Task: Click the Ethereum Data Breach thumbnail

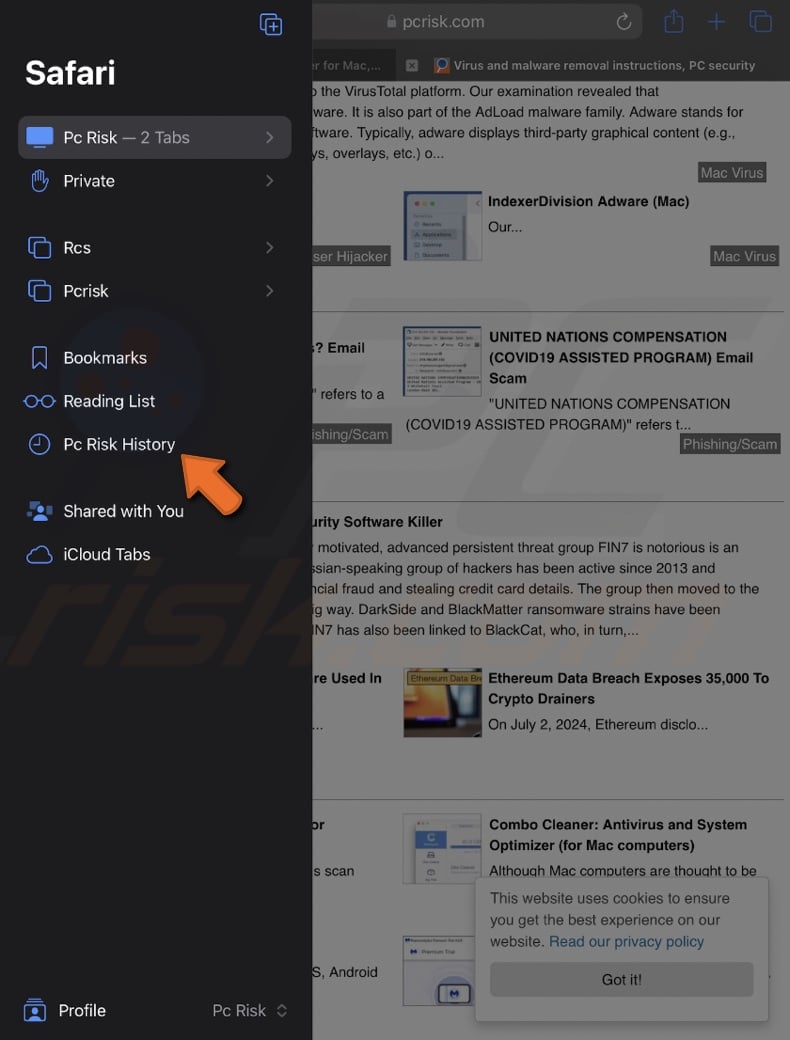Action: coord(442,702)
